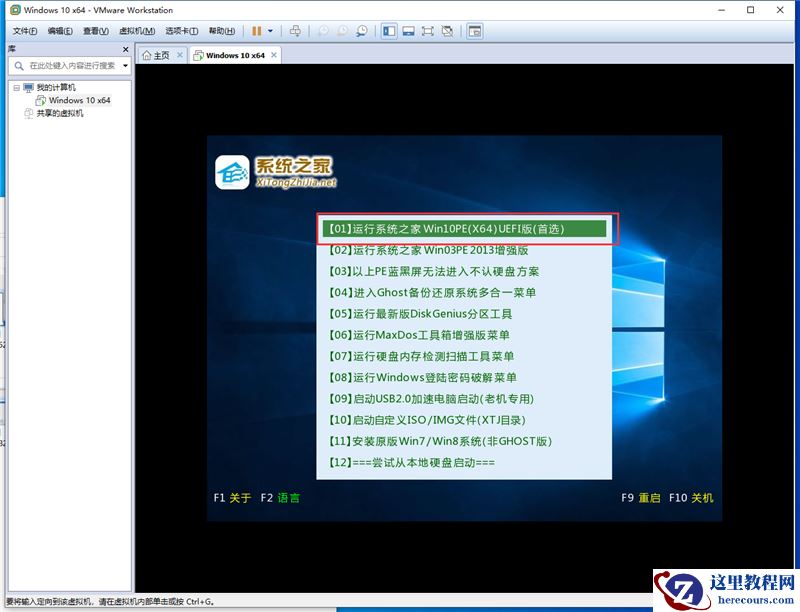800x612 pixels.
Task: Toggle the library sidebar view icon
Action: click(x=389, y=31)
